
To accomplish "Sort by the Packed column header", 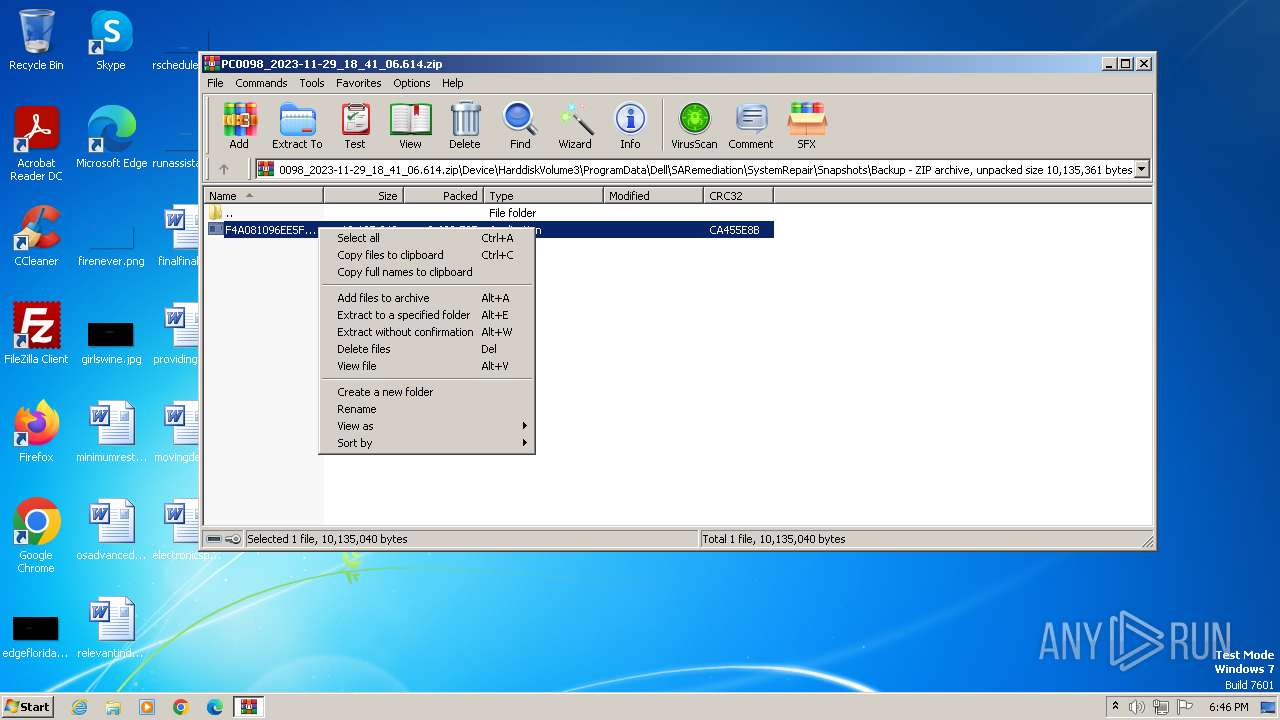I will (x=443, y=196).
